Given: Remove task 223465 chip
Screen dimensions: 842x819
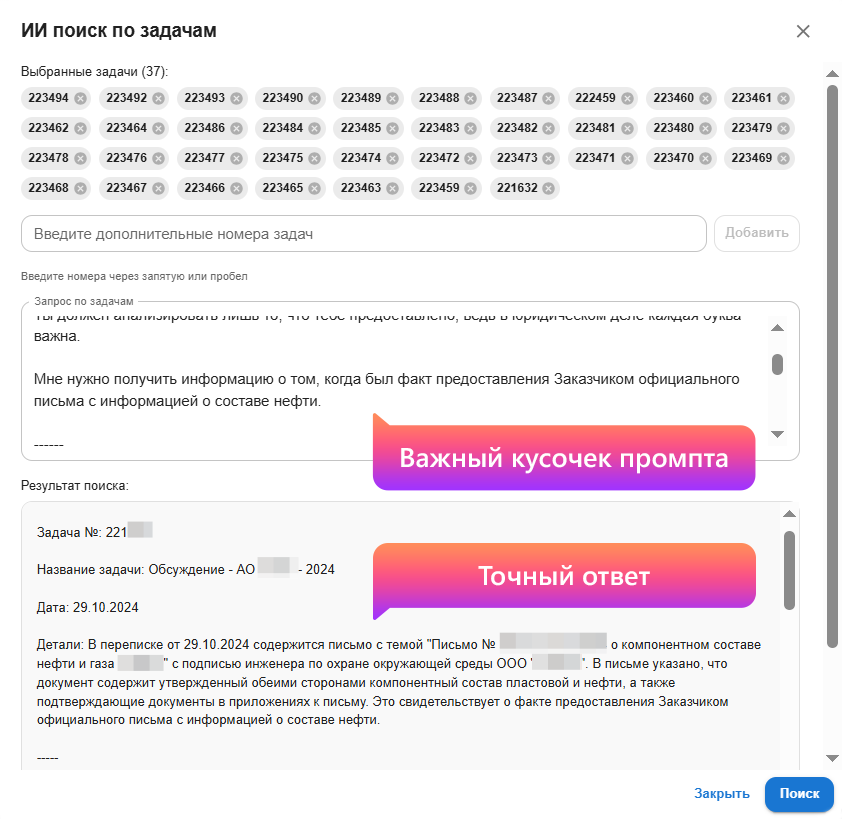Looking at the screenshot, I should pyautogui.click(x=315, y=188).
